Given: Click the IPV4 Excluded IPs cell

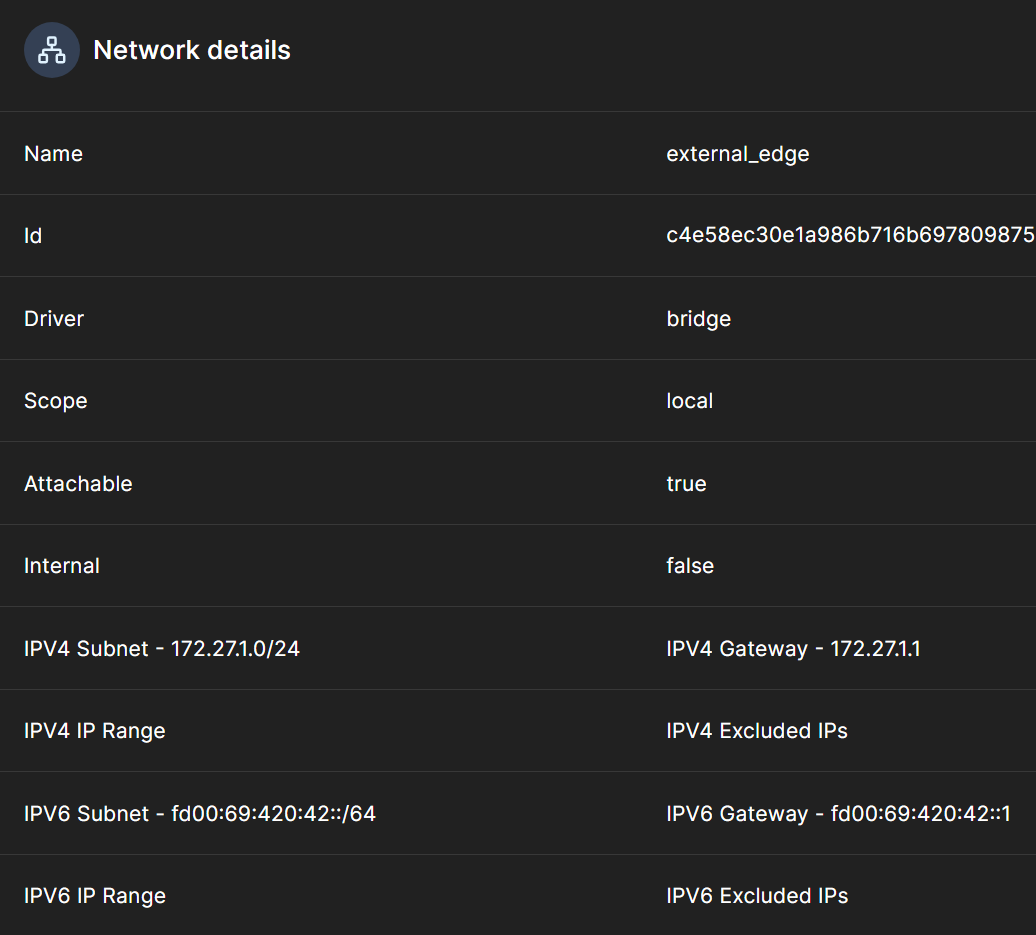Looking at the screenshot, I should click(756, 731).
